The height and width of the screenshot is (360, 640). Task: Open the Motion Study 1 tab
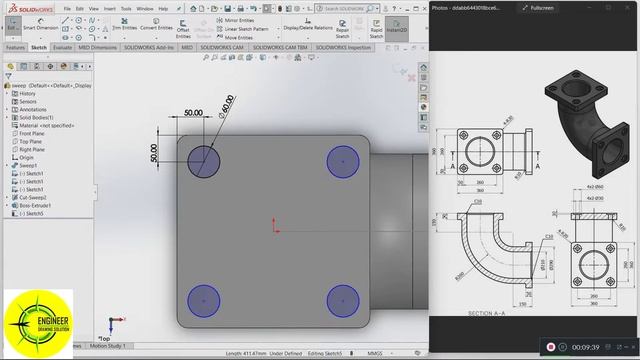108,346
